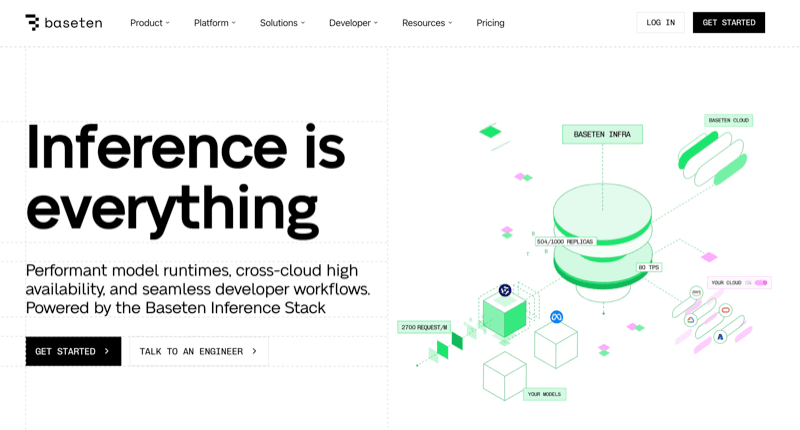Click the Google Cloud icon in illustration
The width and height of the screenshot is (800, 430).
690,320
